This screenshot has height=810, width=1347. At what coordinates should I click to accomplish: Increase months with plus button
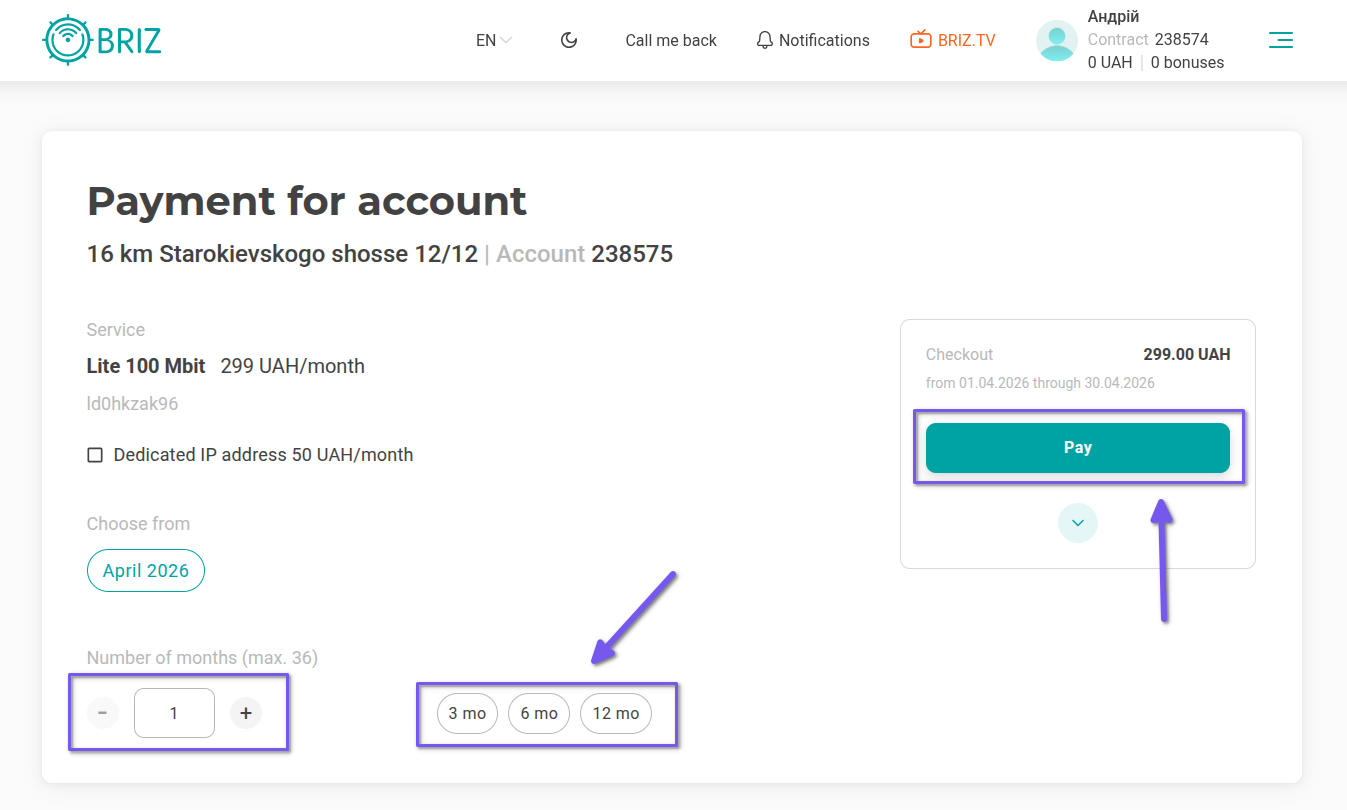point(246,713)
